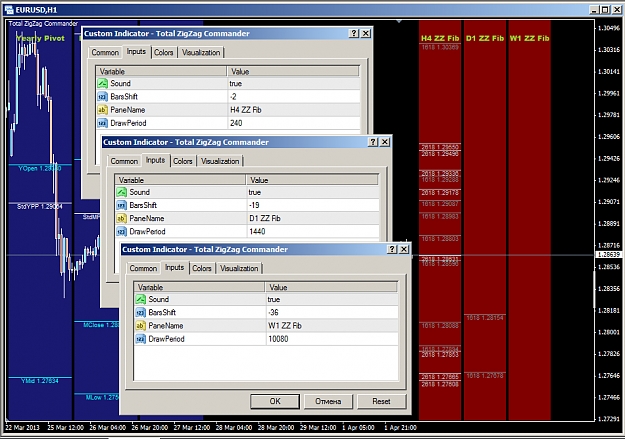This screenshot has height=439, width=625.
Task: Click the YOpen level label on chart
Action: 40,169
